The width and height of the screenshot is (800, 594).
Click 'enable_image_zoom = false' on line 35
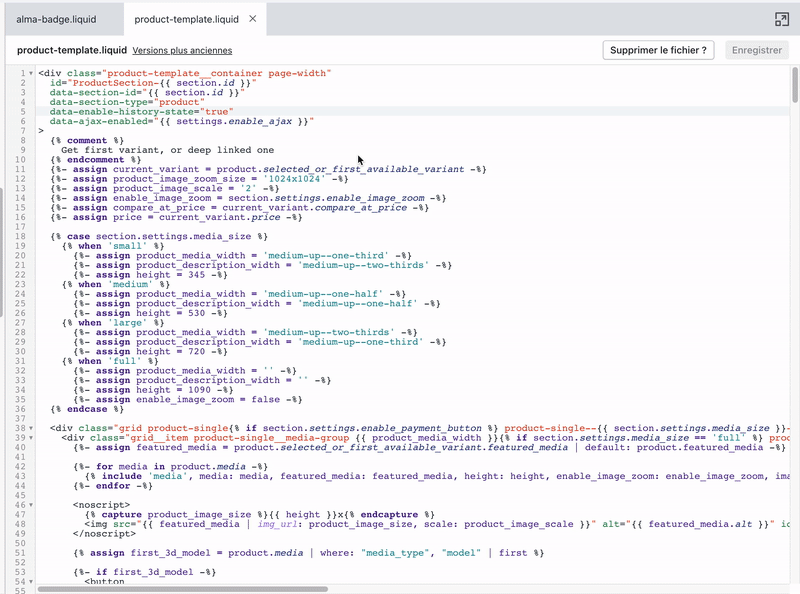pos(208,400)
